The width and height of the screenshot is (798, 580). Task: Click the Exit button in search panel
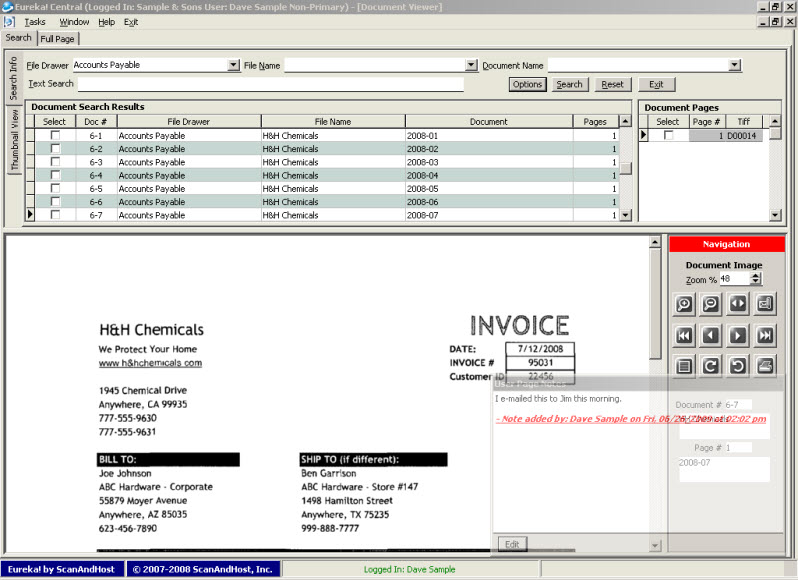point(657,84)
